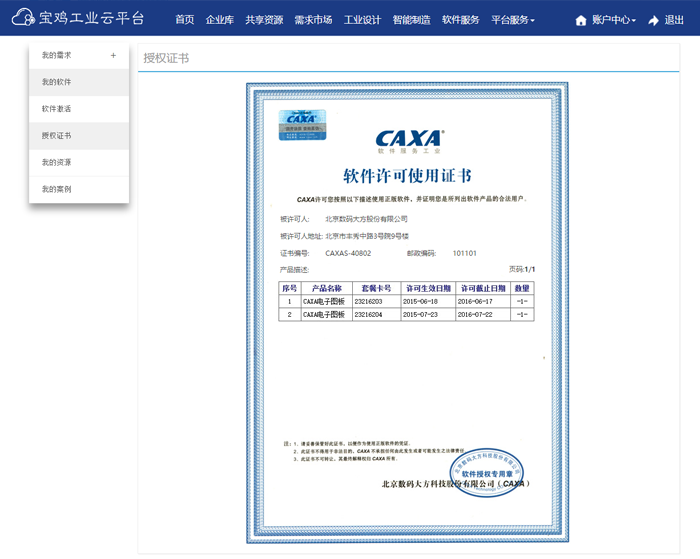This screenshot has width=700, height=559.
Task: Select 我的案例 in the sidebar
Action: [x=79, y=189]
